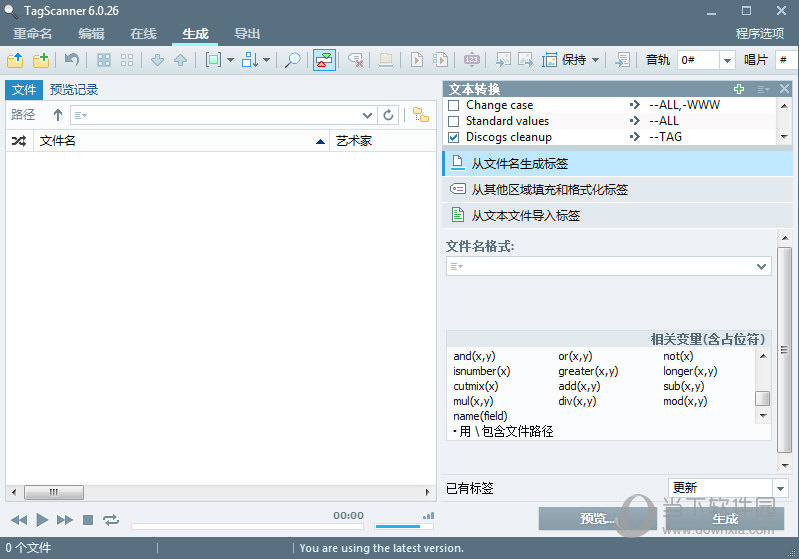Click the 生成 generate button
Image resolution: width=799 pixels, height=559 pixels.
[x=725, y=519]
